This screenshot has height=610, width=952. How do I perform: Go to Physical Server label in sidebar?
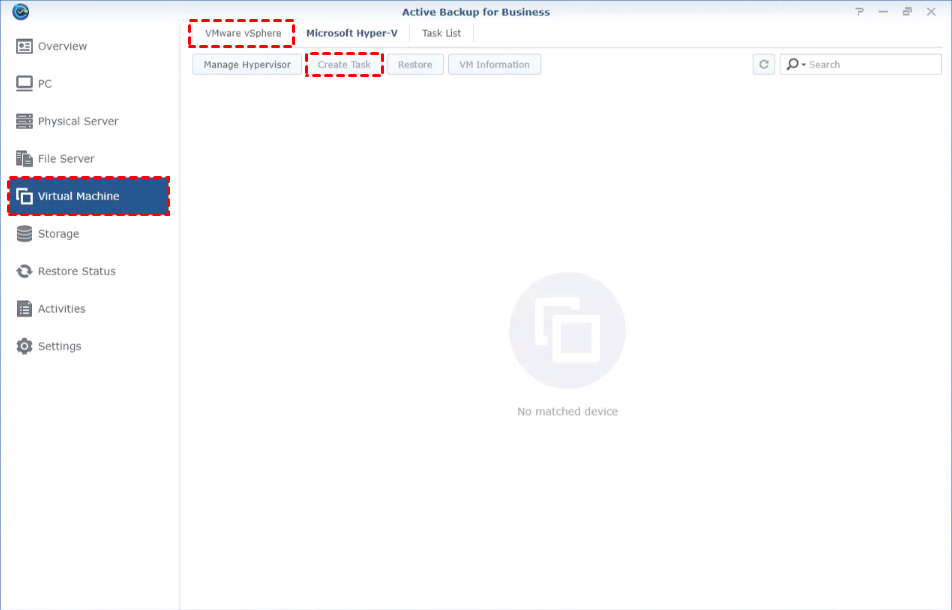point(78,121)
